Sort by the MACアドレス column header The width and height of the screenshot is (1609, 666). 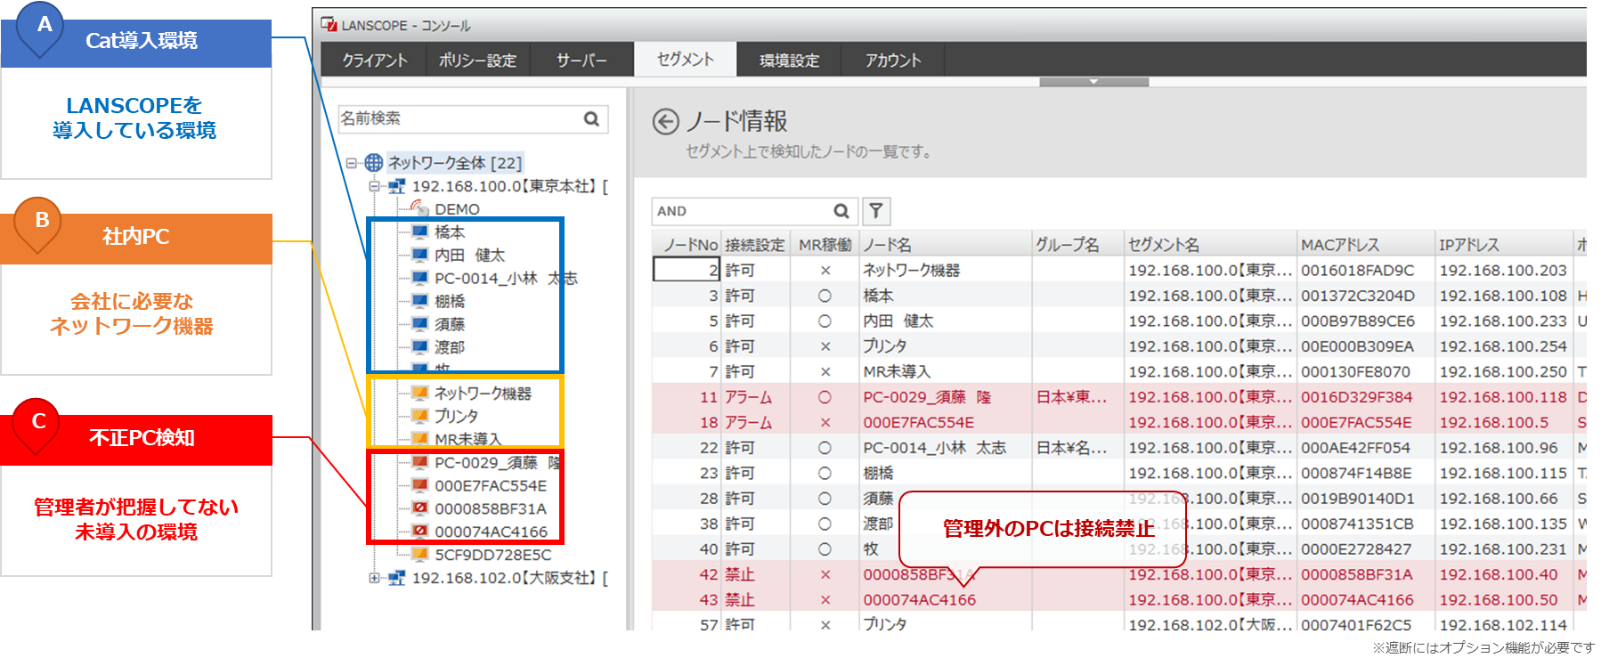[1366, 245]
